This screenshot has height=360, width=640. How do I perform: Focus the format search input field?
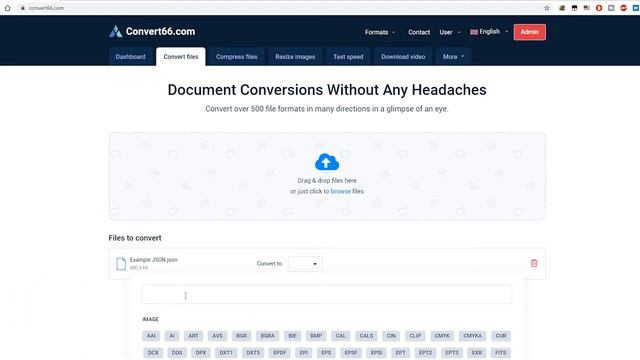tap(327, 294)
